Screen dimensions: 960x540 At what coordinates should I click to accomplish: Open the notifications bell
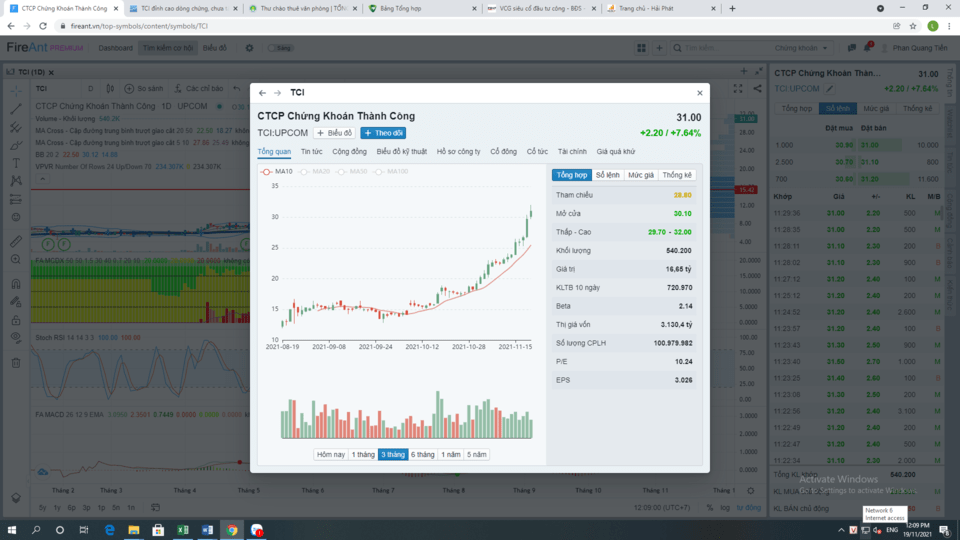tap(868, 48)
